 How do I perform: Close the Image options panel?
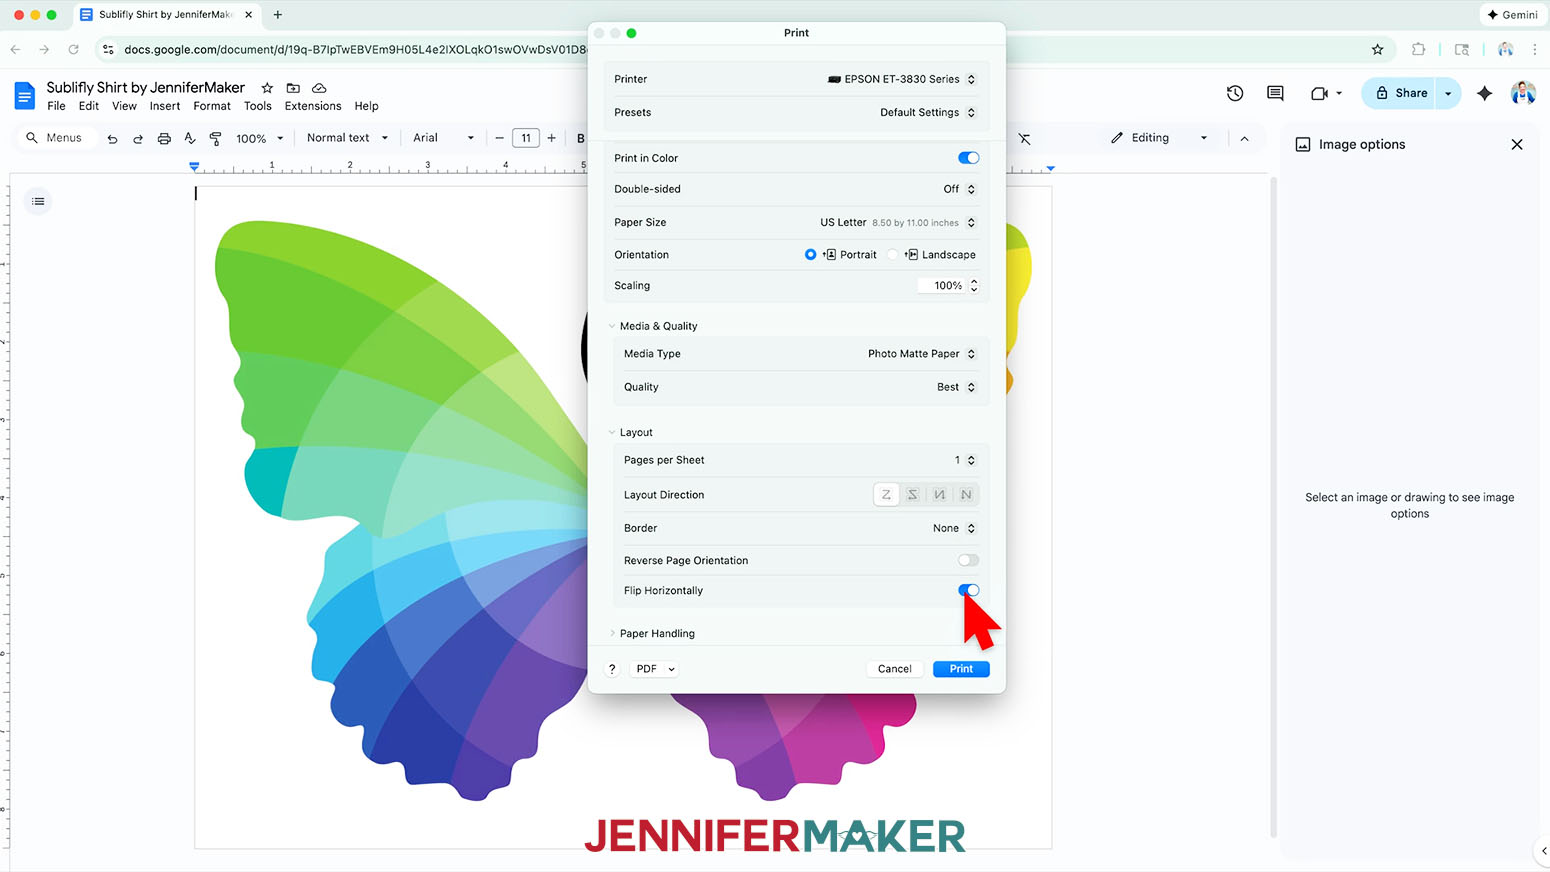[1517, 144]
